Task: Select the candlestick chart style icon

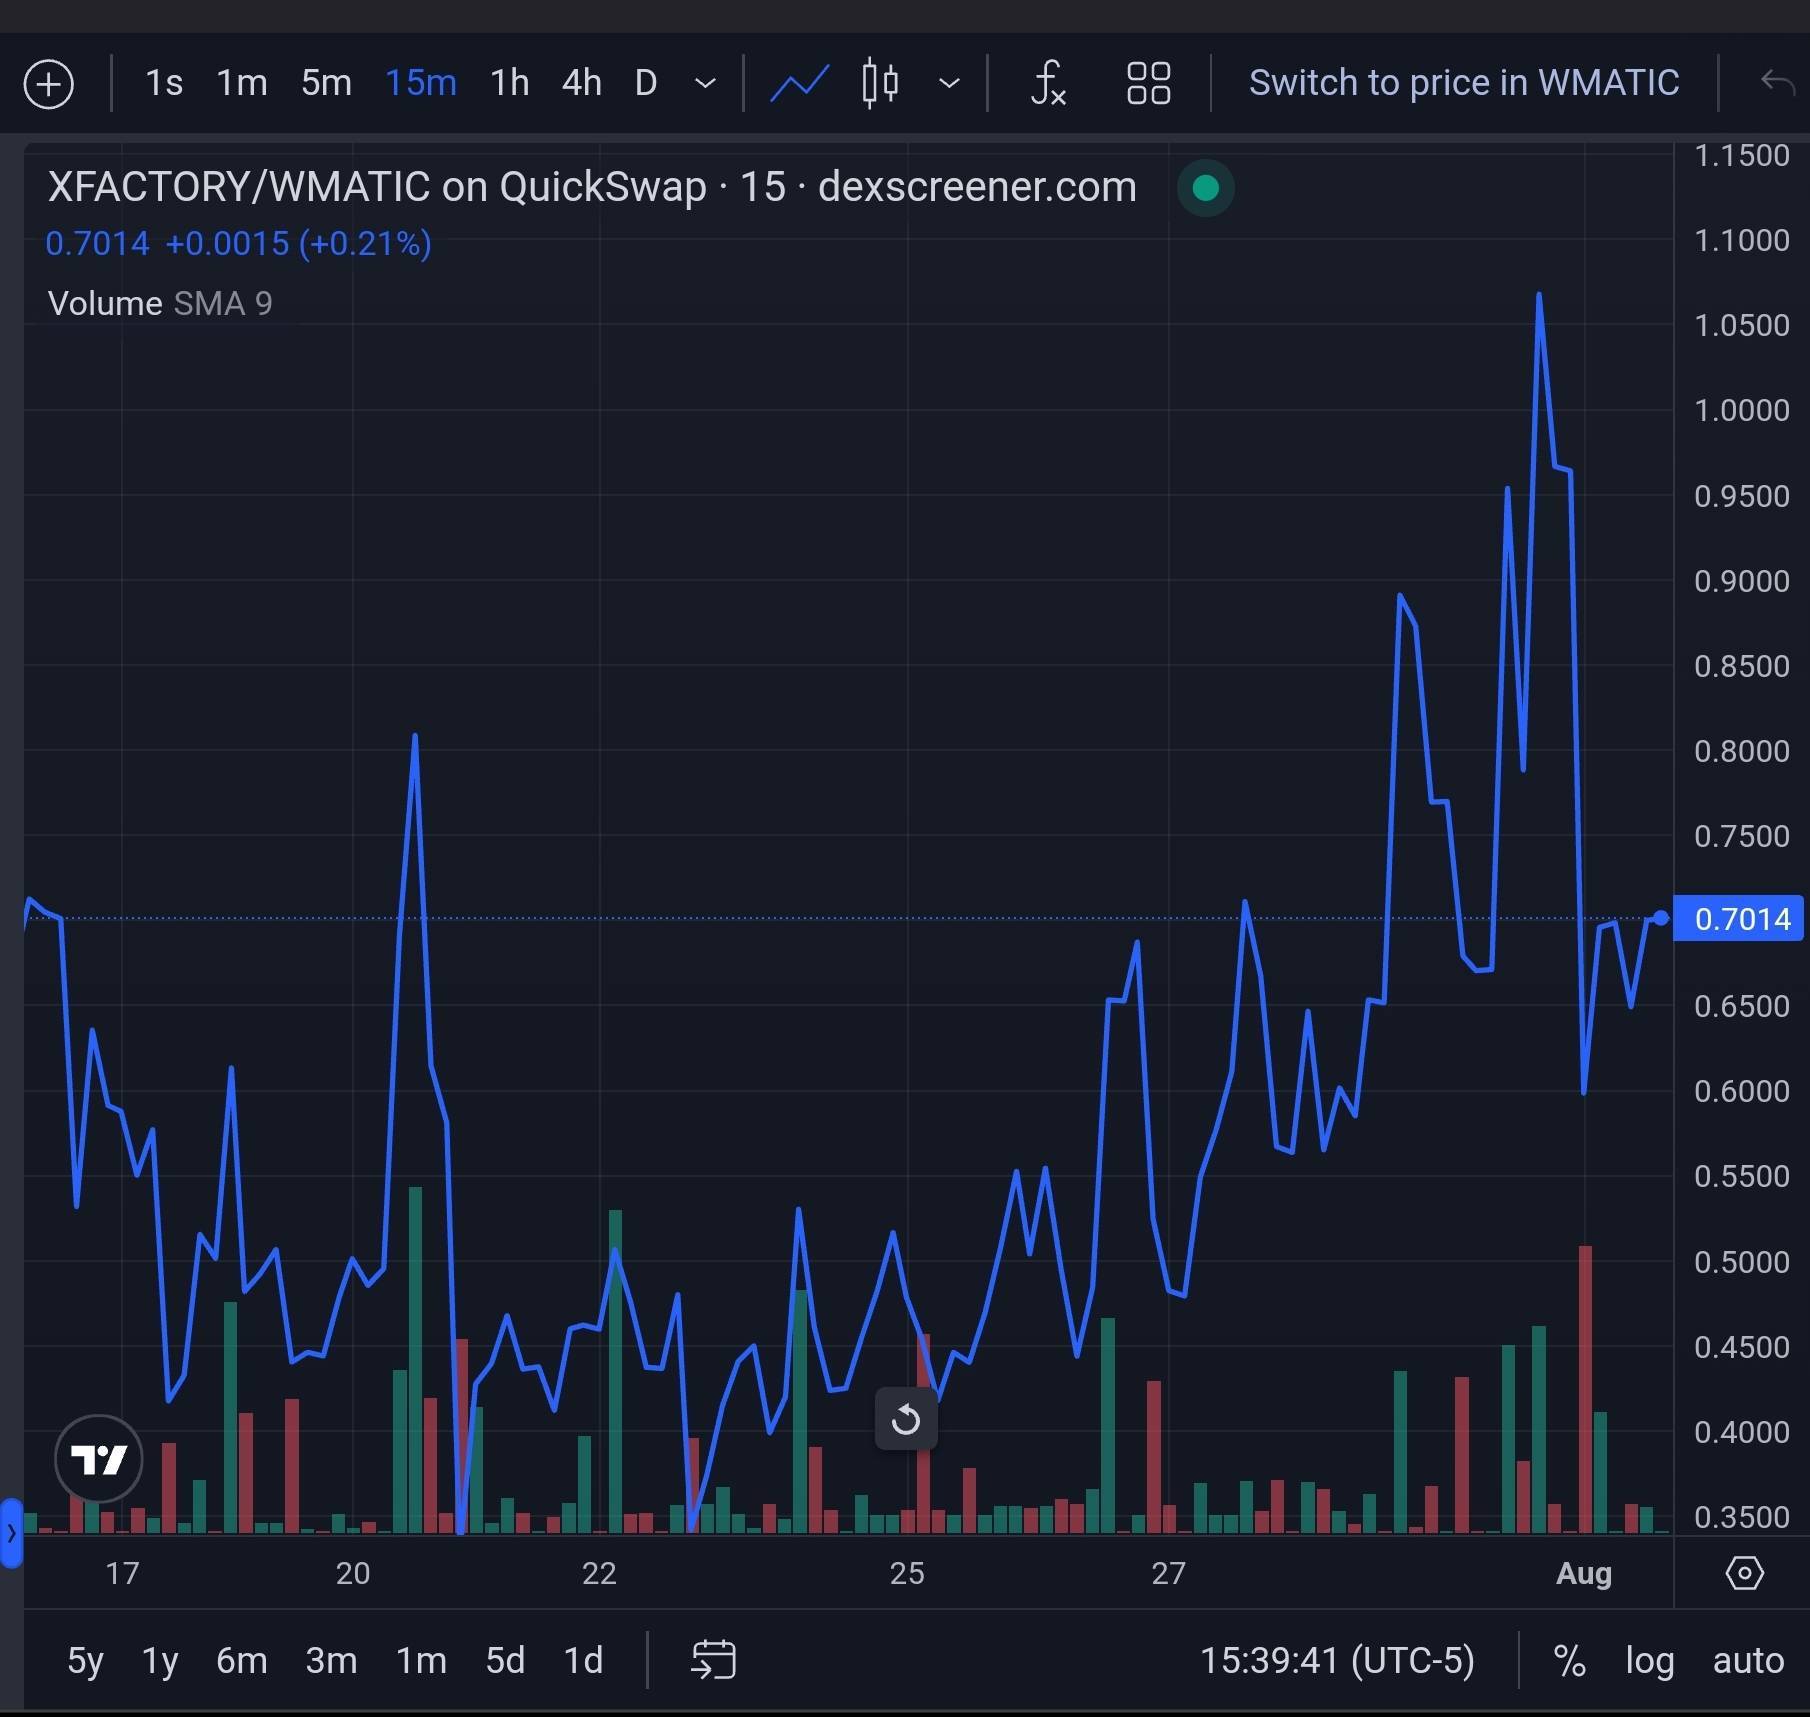Action: (880, 83)
